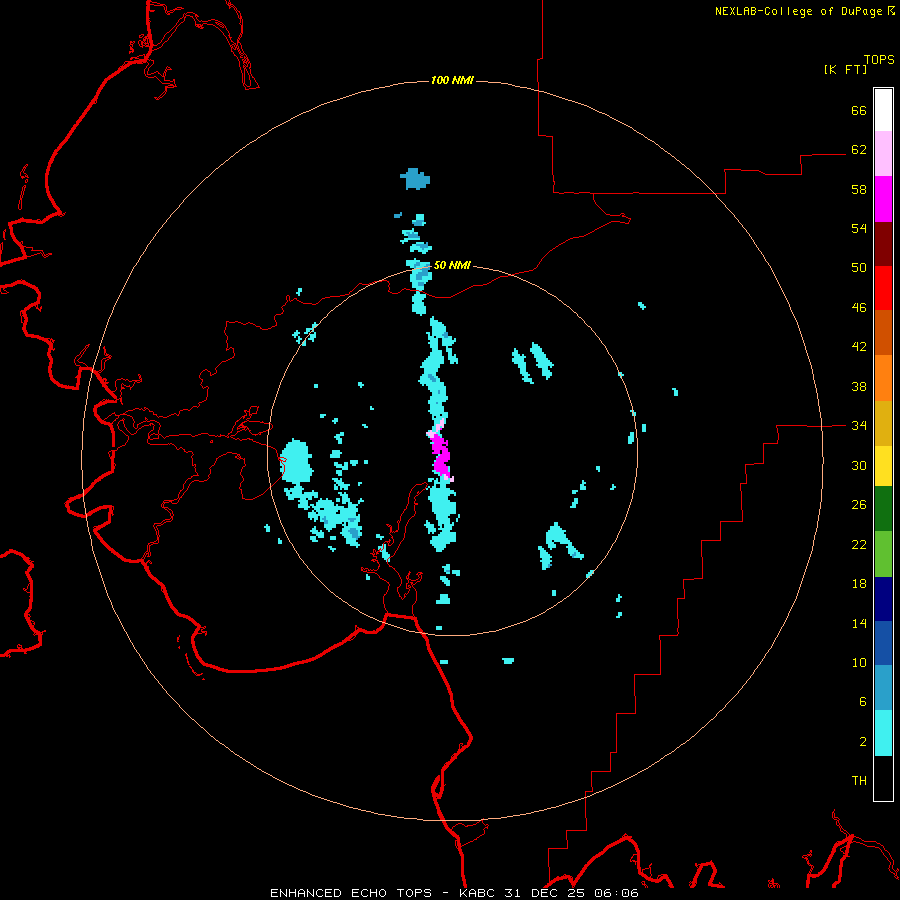Click the black TH swatch at the scale bottom

tap(883, 778)
